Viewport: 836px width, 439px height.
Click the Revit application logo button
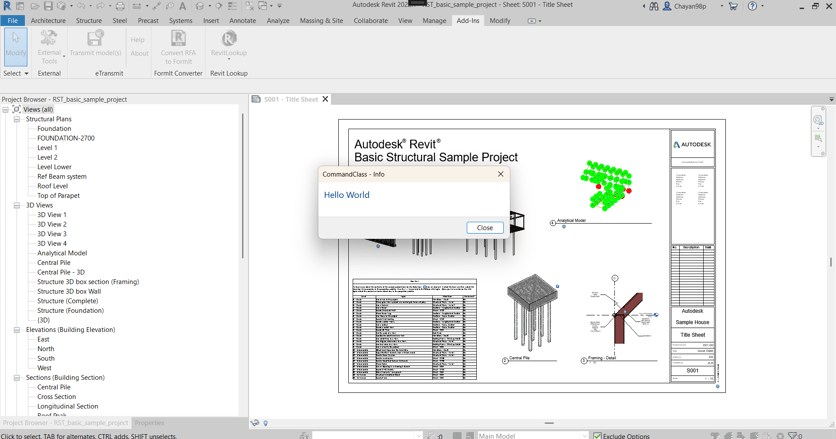click(x=7, y=6)
